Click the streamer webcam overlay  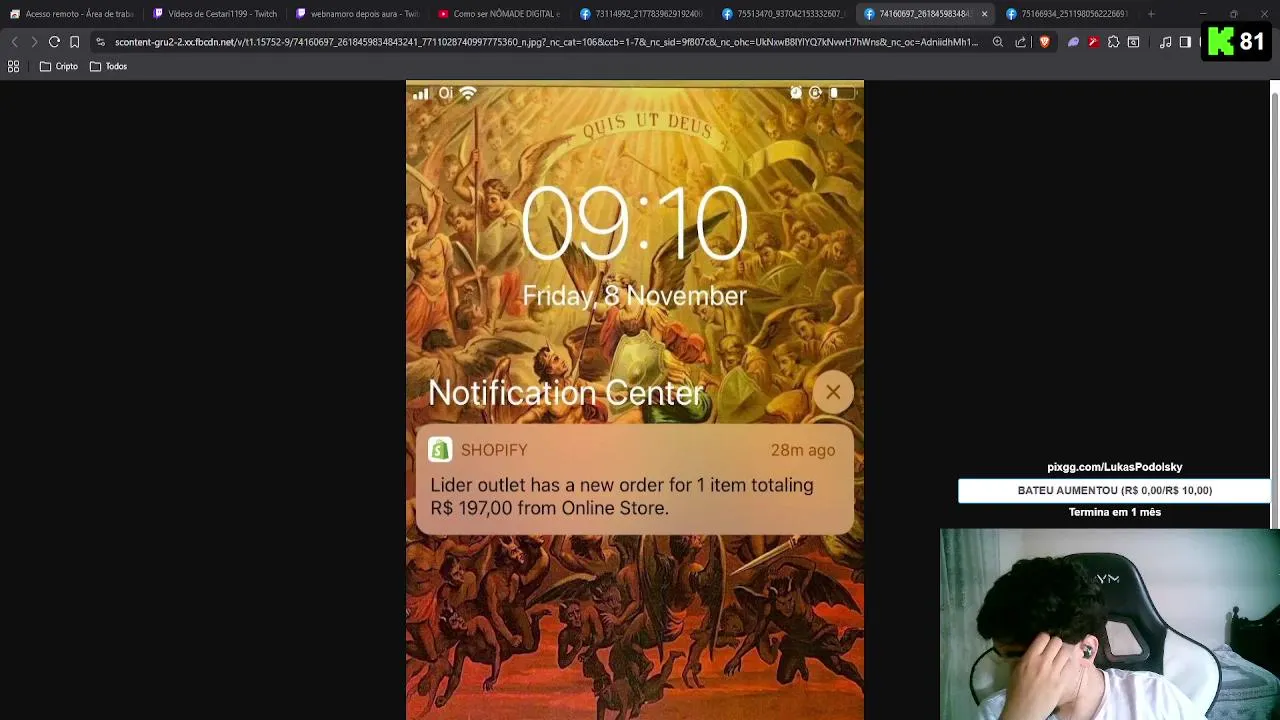(1110, 624)
